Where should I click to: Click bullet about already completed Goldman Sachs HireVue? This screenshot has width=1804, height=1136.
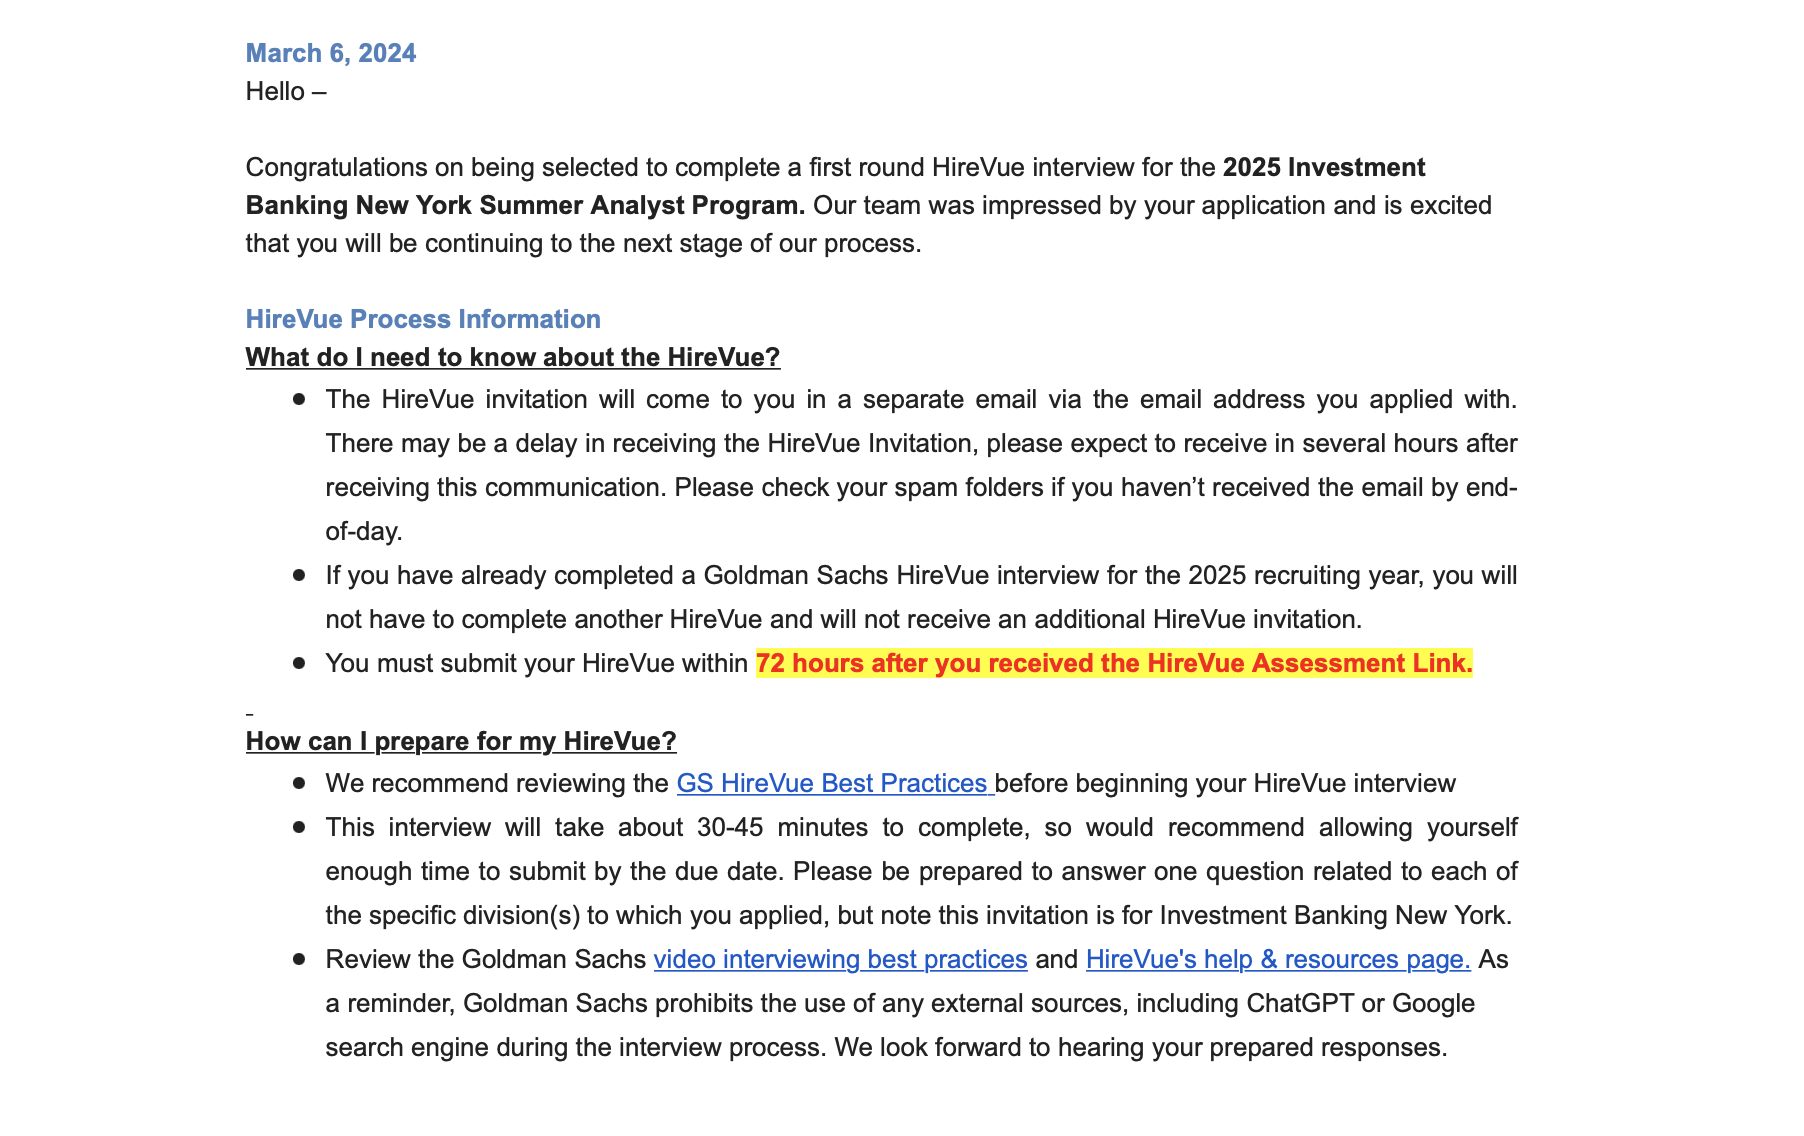(921, 597)
